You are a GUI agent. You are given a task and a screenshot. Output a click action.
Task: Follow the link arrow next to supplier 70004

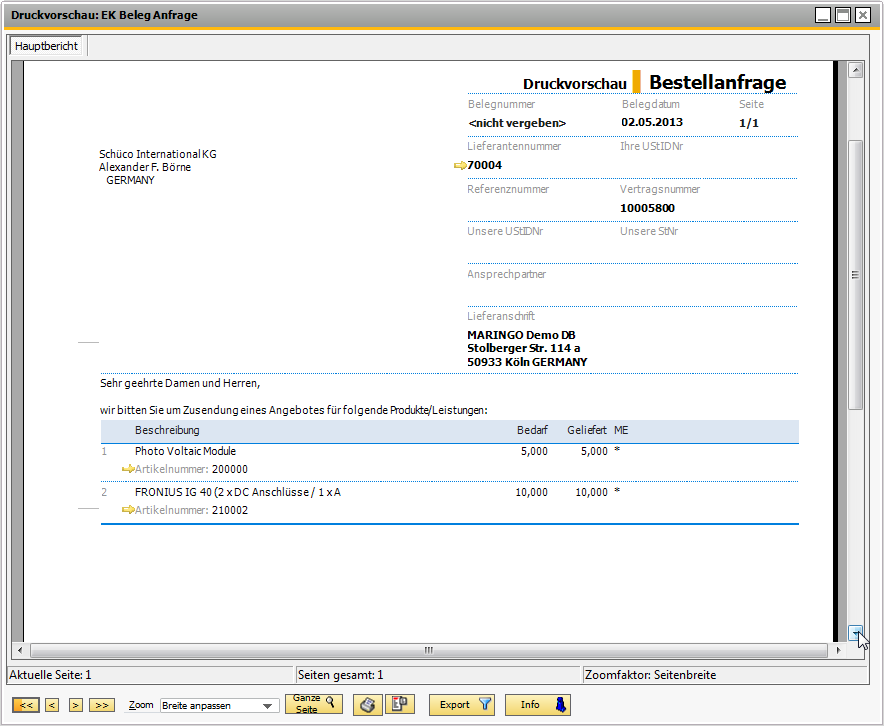point(460,165)
